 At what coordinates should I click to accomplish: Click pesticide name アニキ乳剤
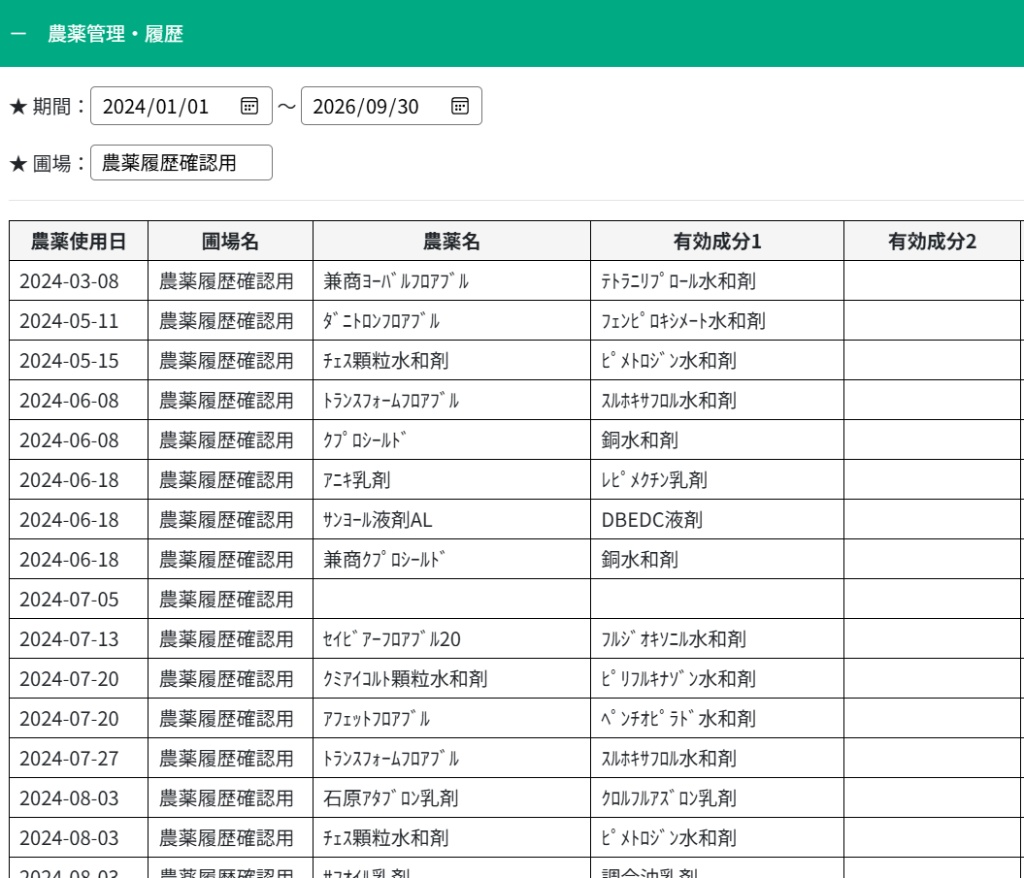click(x=357, y=481)
